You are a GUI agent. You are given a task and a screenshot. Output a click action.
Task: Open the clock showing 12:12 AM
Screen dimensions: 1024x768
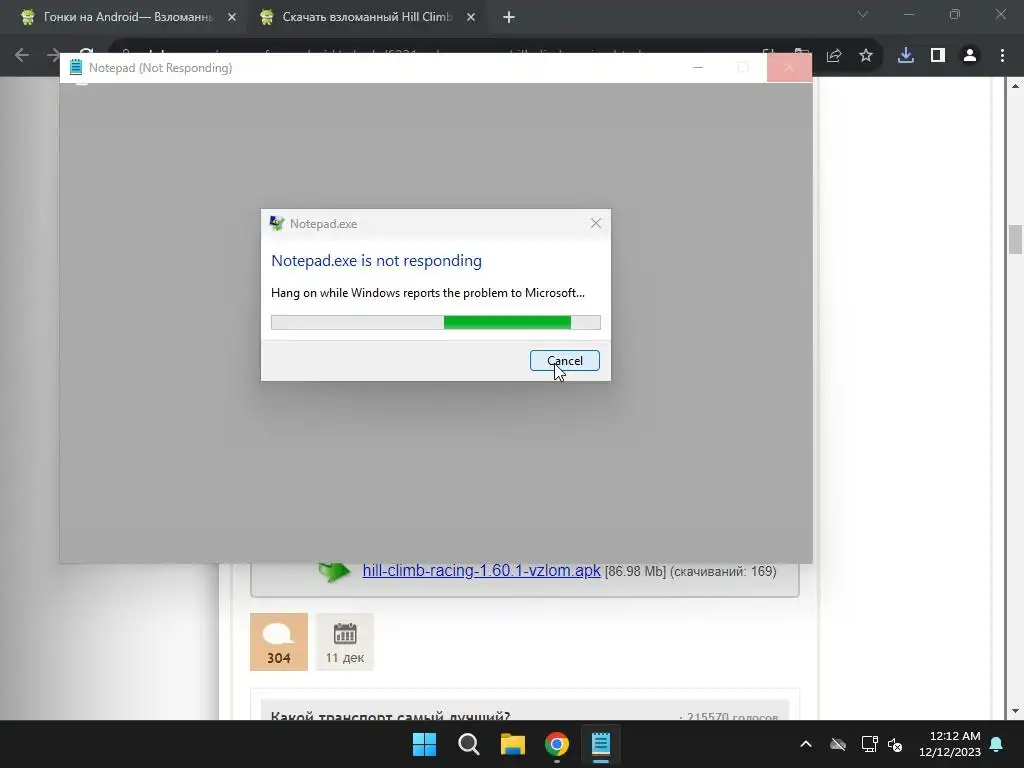pos(950,744)
